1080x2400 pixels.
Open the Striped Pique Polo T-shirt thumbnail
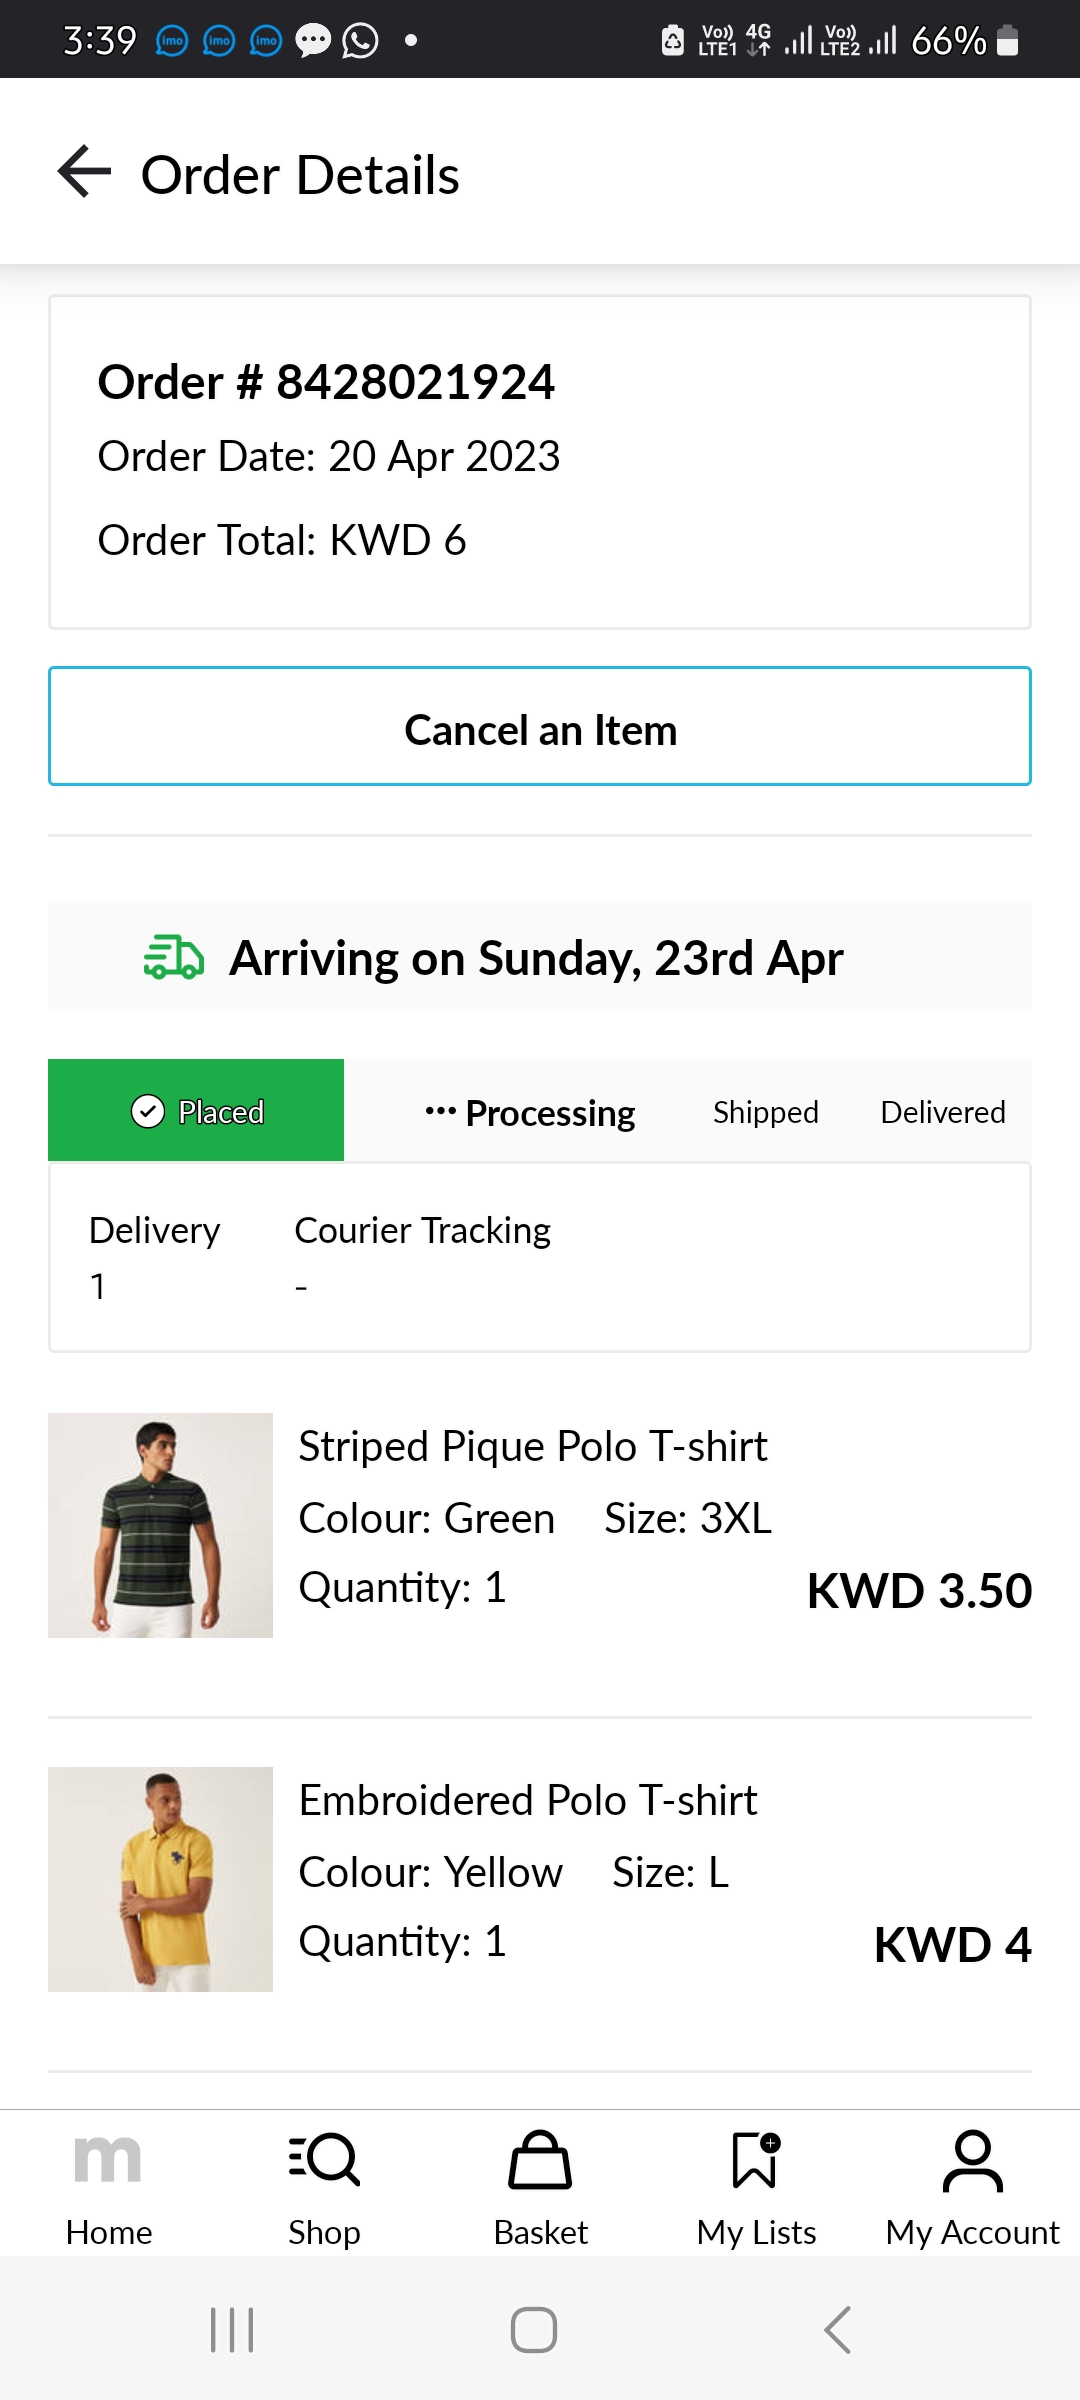[160, 1525]
